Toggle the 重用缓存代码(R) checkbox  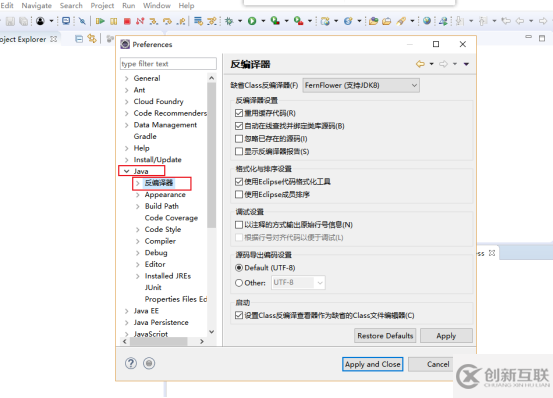pos(239,113)
